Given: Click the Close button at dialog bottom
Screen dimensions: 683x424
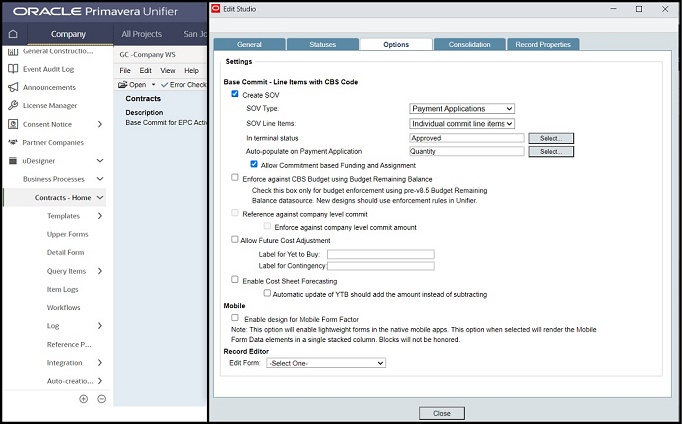Looking at the screenshot, I should coord(442,413).
